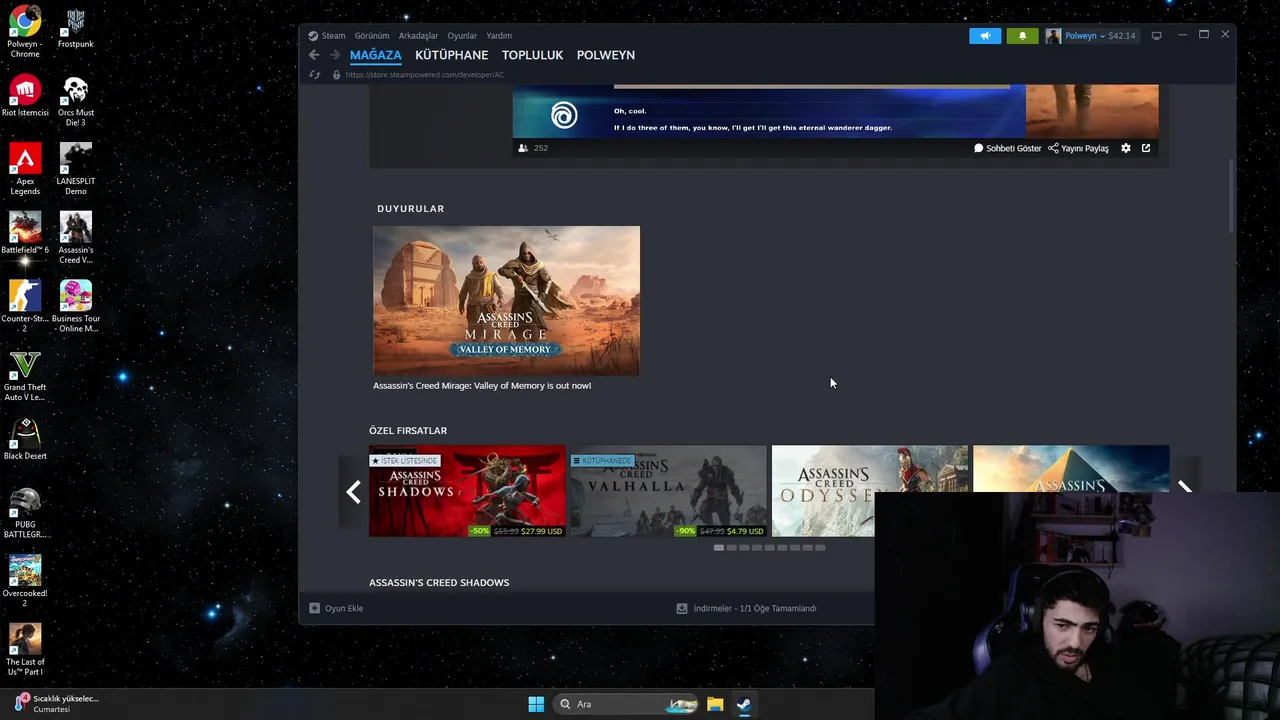Open Riot İstemcisi desktop icon

click(x=25, y=96)
